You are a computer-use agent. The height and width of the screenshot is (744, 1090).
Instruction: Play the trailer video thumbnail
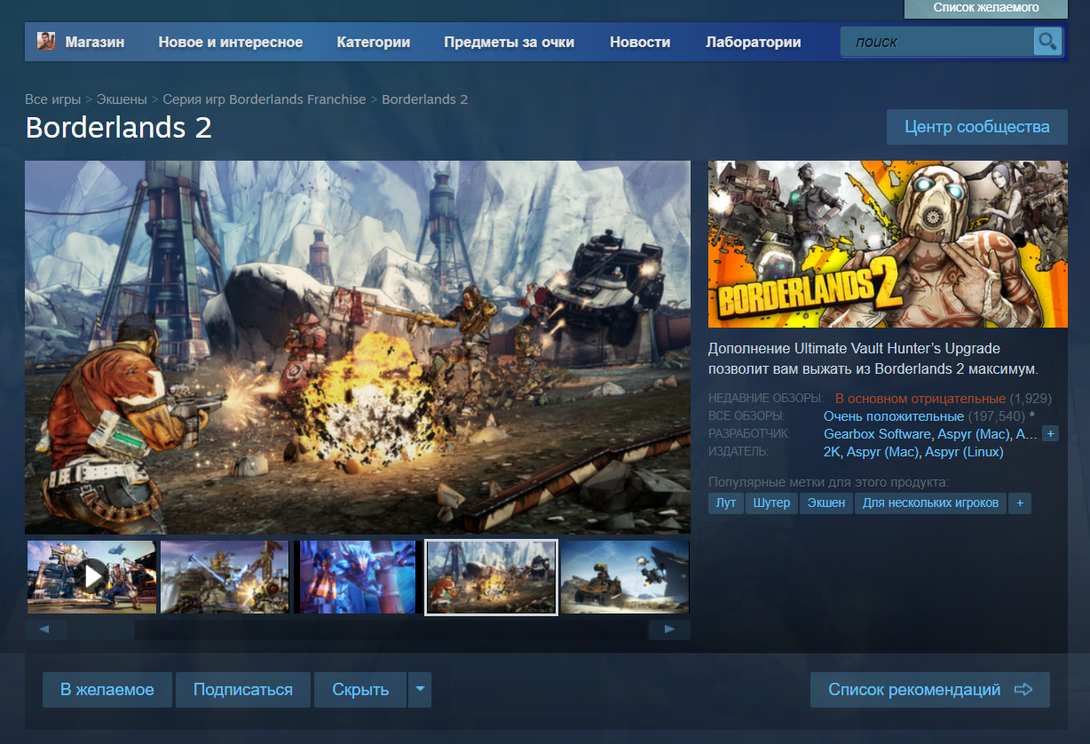(92, 576)
